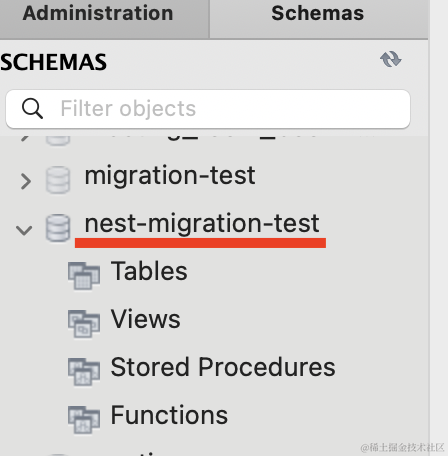The image size is (448, 456).
Task: Click the Stored Procedures folder icon
Action: pyautogui.click(x=84, y=372)
